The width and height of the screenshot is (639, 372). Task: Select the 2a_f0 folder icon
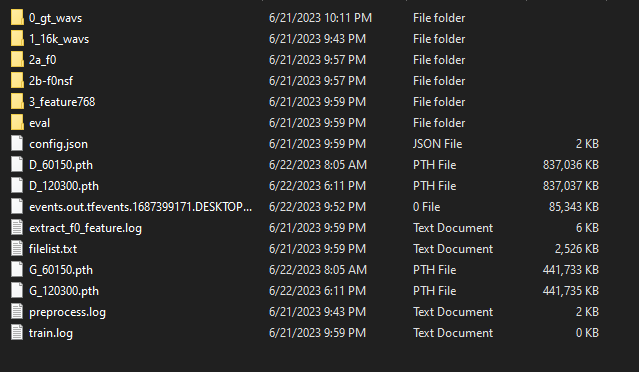click(17, 59)
